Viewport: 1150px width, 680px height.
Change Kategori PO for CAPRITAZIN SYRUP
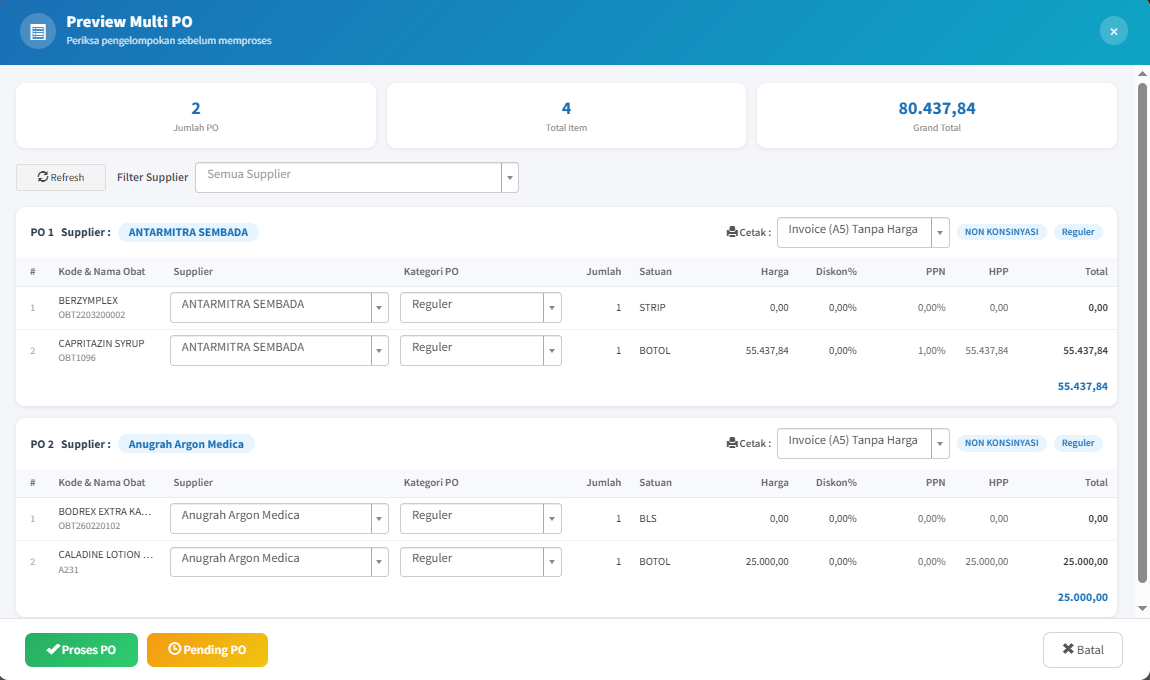click(x=481, y=351)
